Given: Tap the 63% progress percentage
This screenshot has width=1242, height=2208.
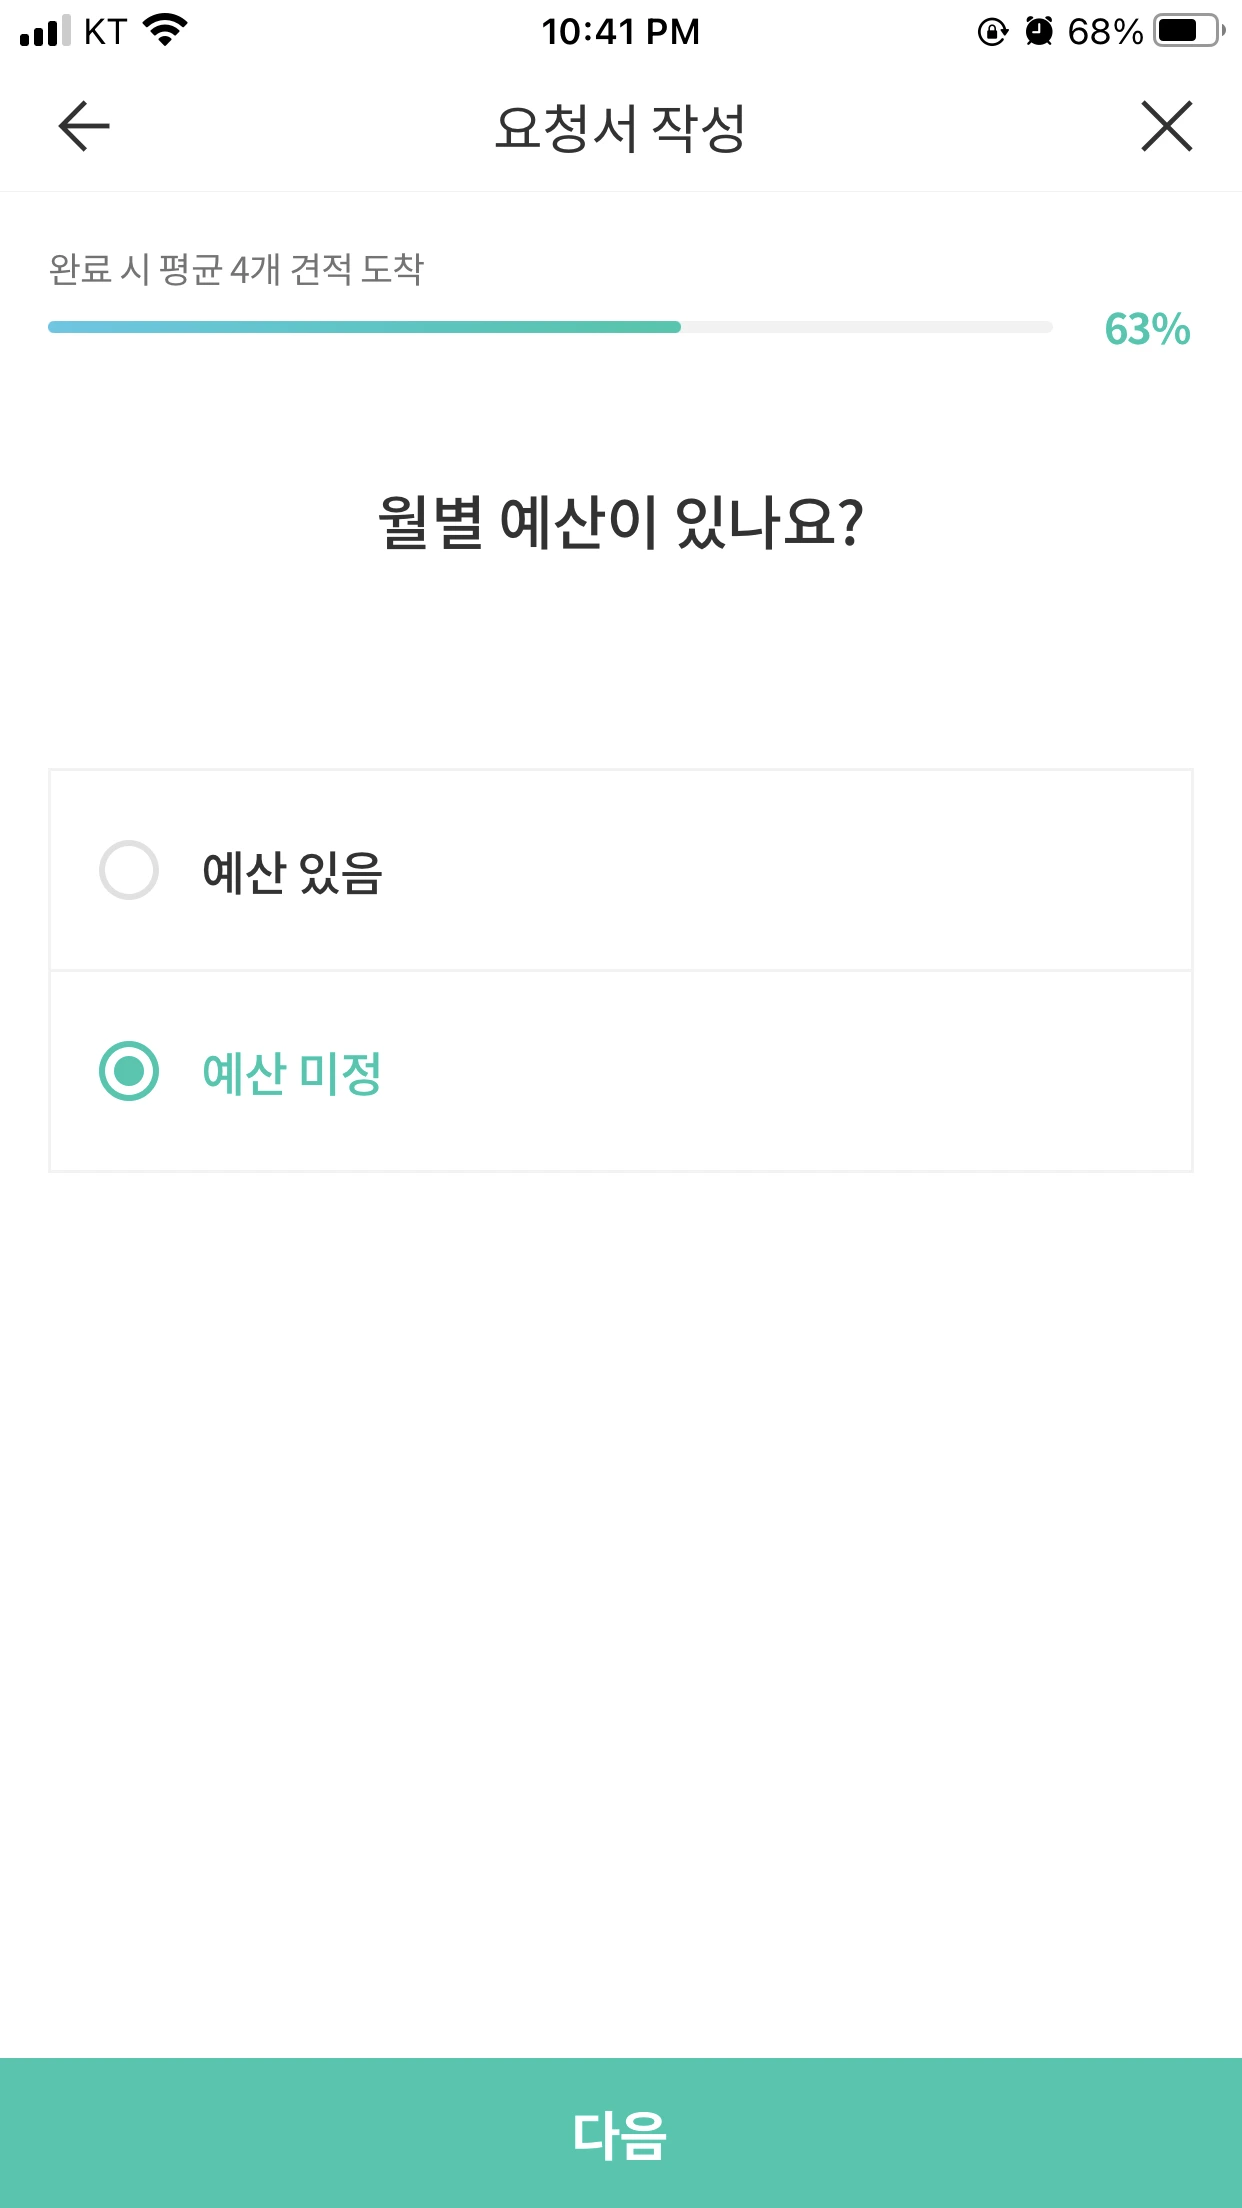Looking at the screenshot, I should click(1147, 329).
